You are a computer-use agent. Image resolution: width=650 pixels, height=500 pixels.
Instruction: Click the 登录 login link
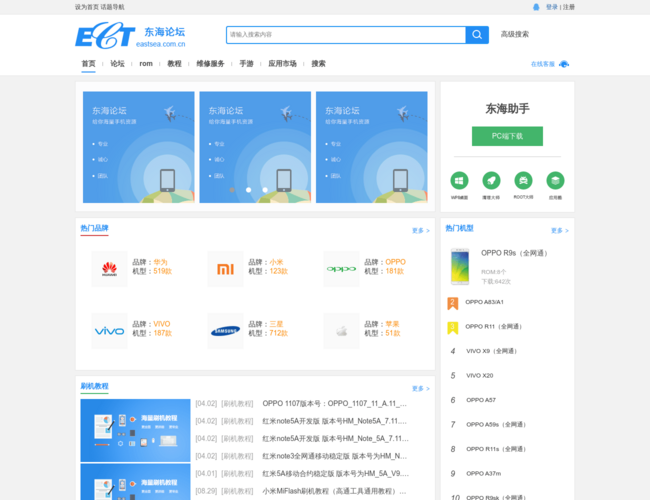point(552,7)
